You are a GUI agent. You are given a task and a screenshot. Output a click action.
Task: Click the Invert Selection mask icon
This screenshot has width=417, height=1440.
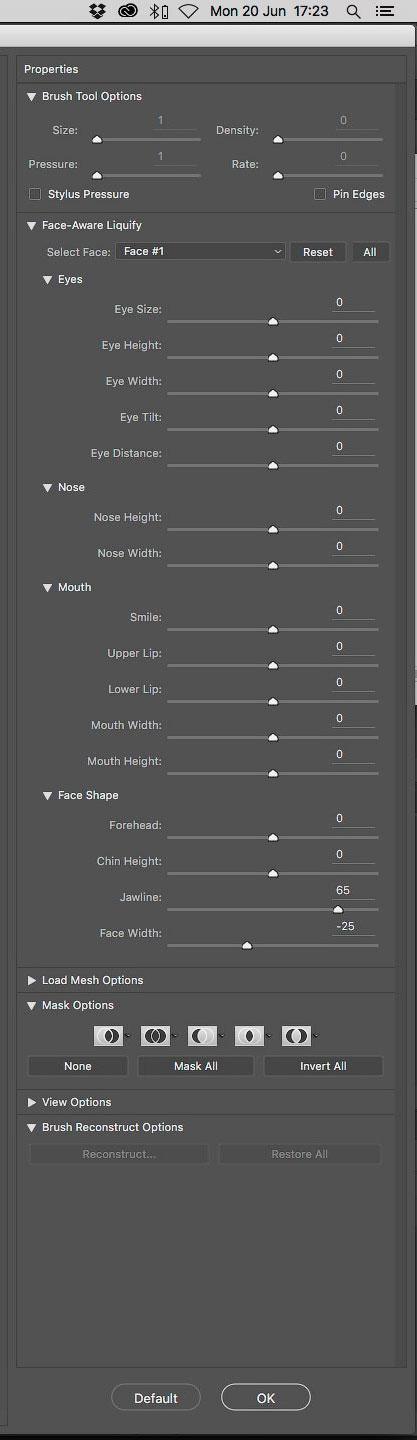pyautogui.click(x=296, y=1036)
